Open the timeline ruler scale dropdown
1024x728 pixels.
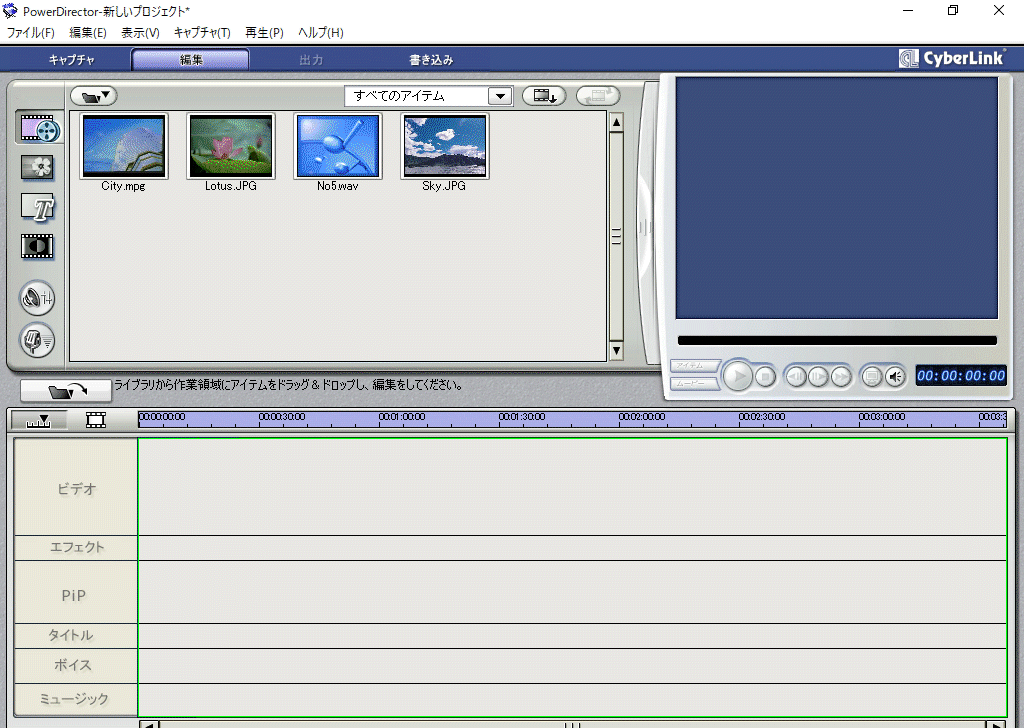(40, 420)
